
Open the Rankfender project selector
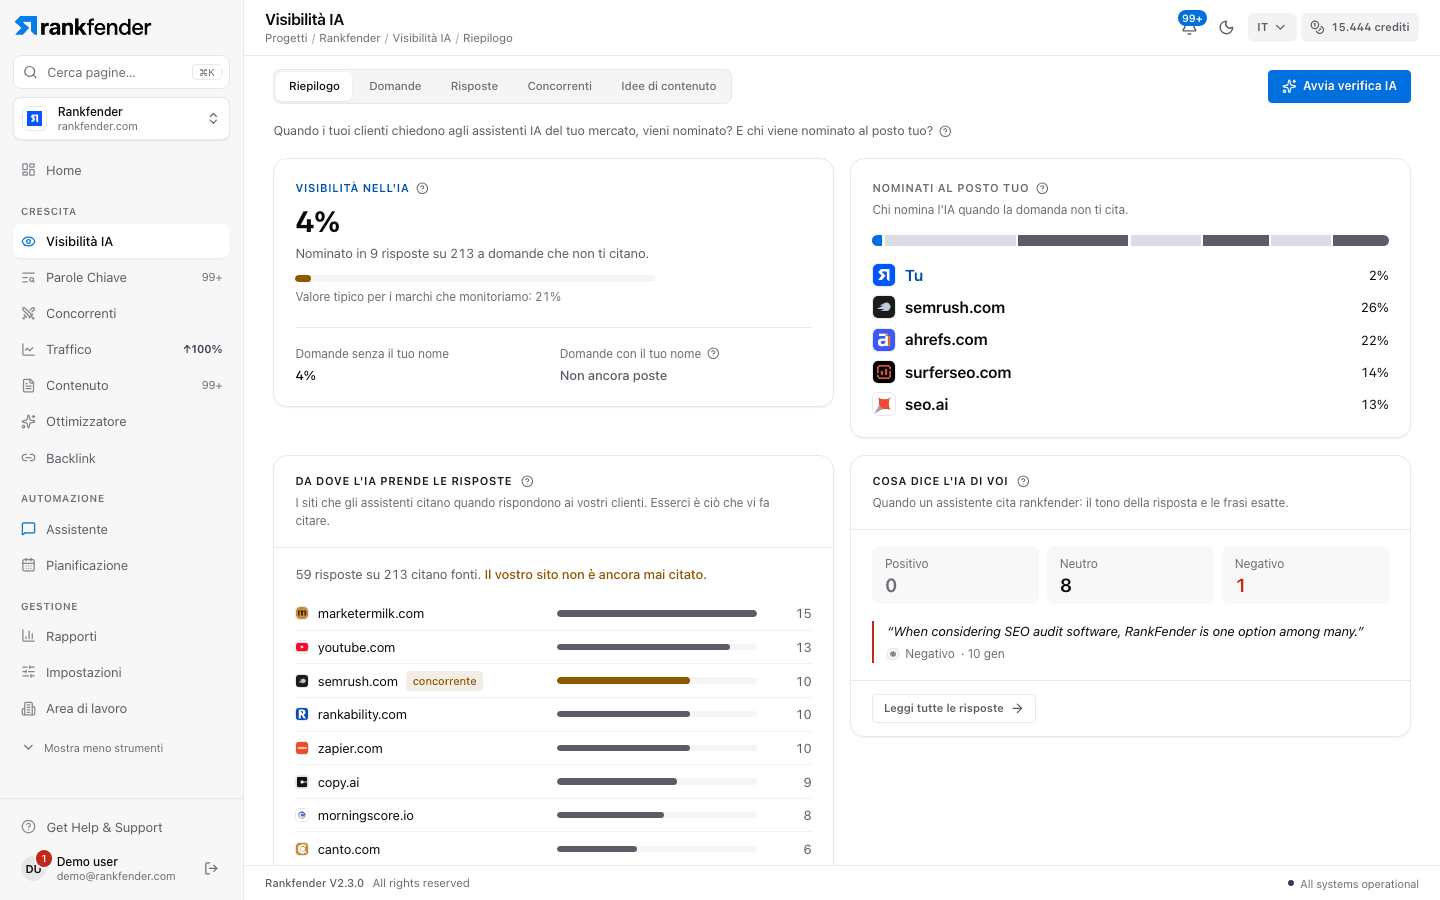click(x=121, y=119)
